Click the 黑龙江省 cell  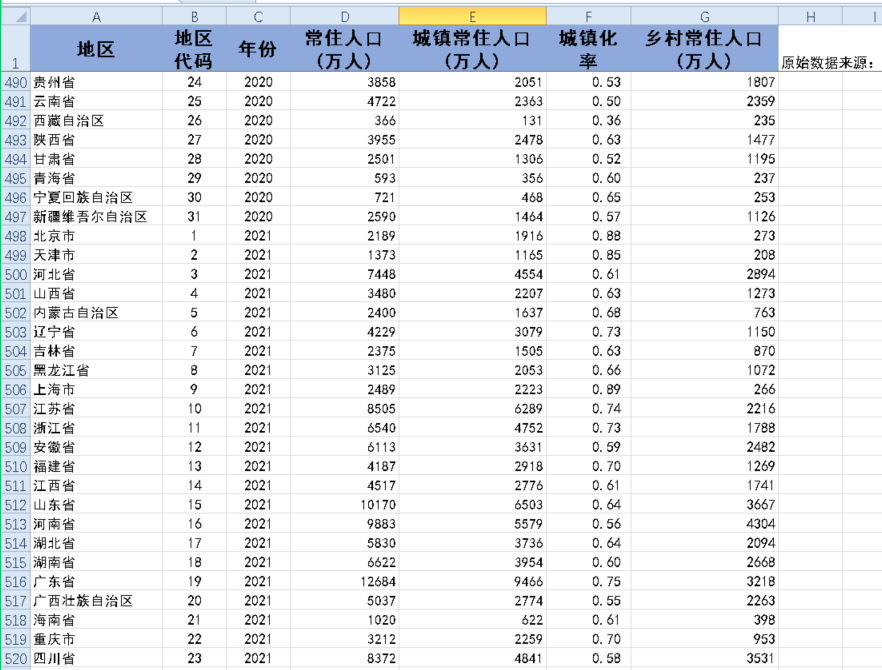click(96, 370)
